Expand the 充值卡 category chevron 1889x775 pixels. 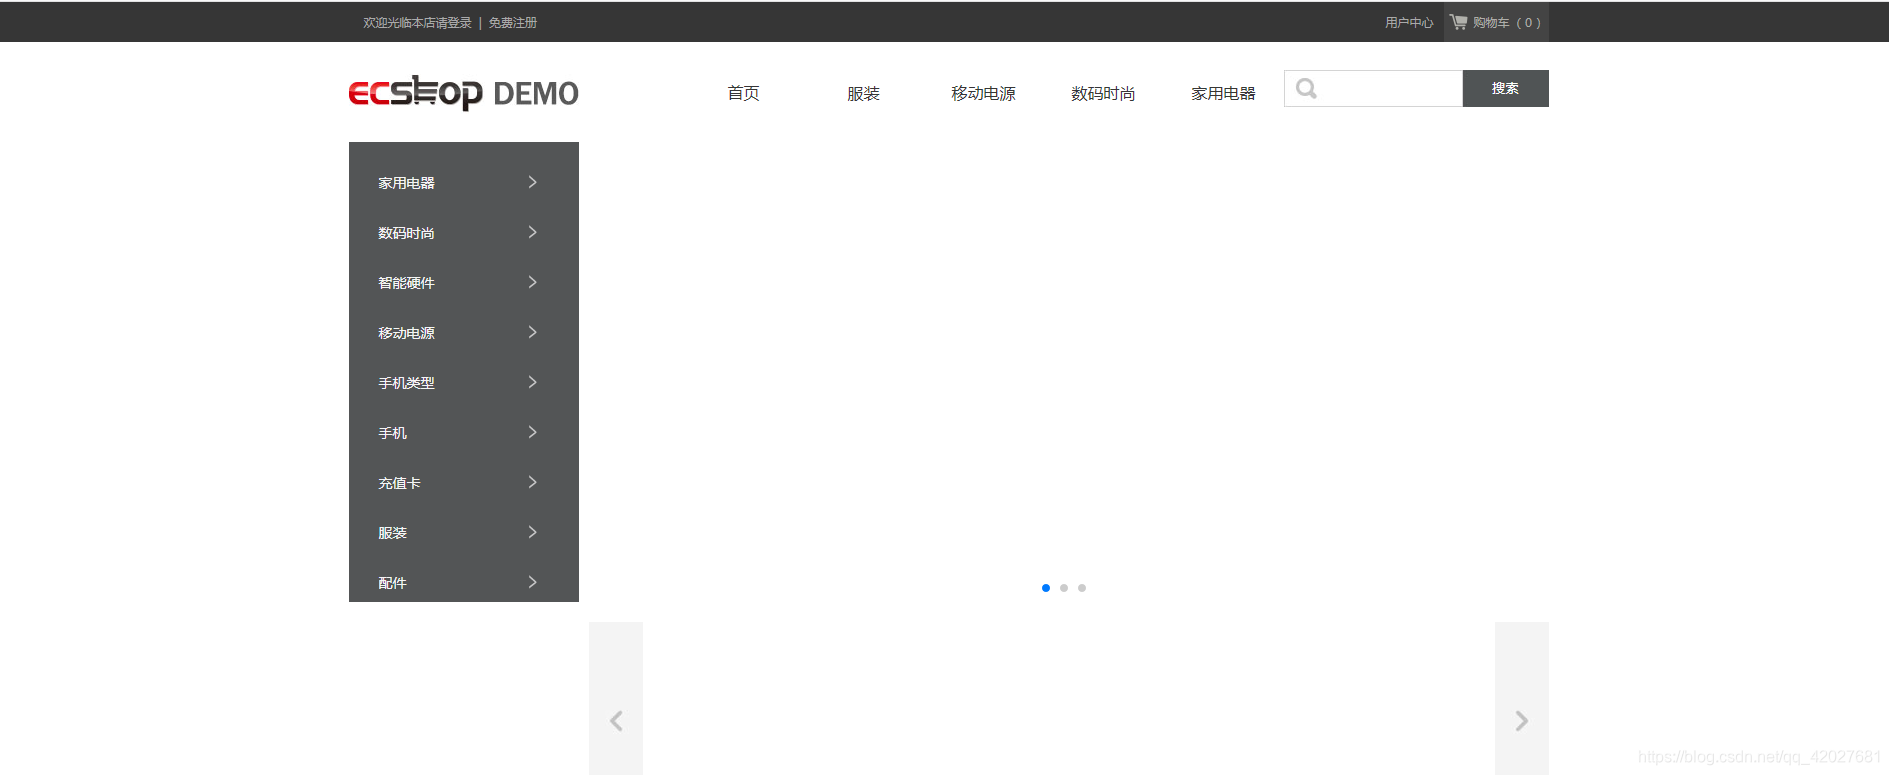click(x=532, y=482)
